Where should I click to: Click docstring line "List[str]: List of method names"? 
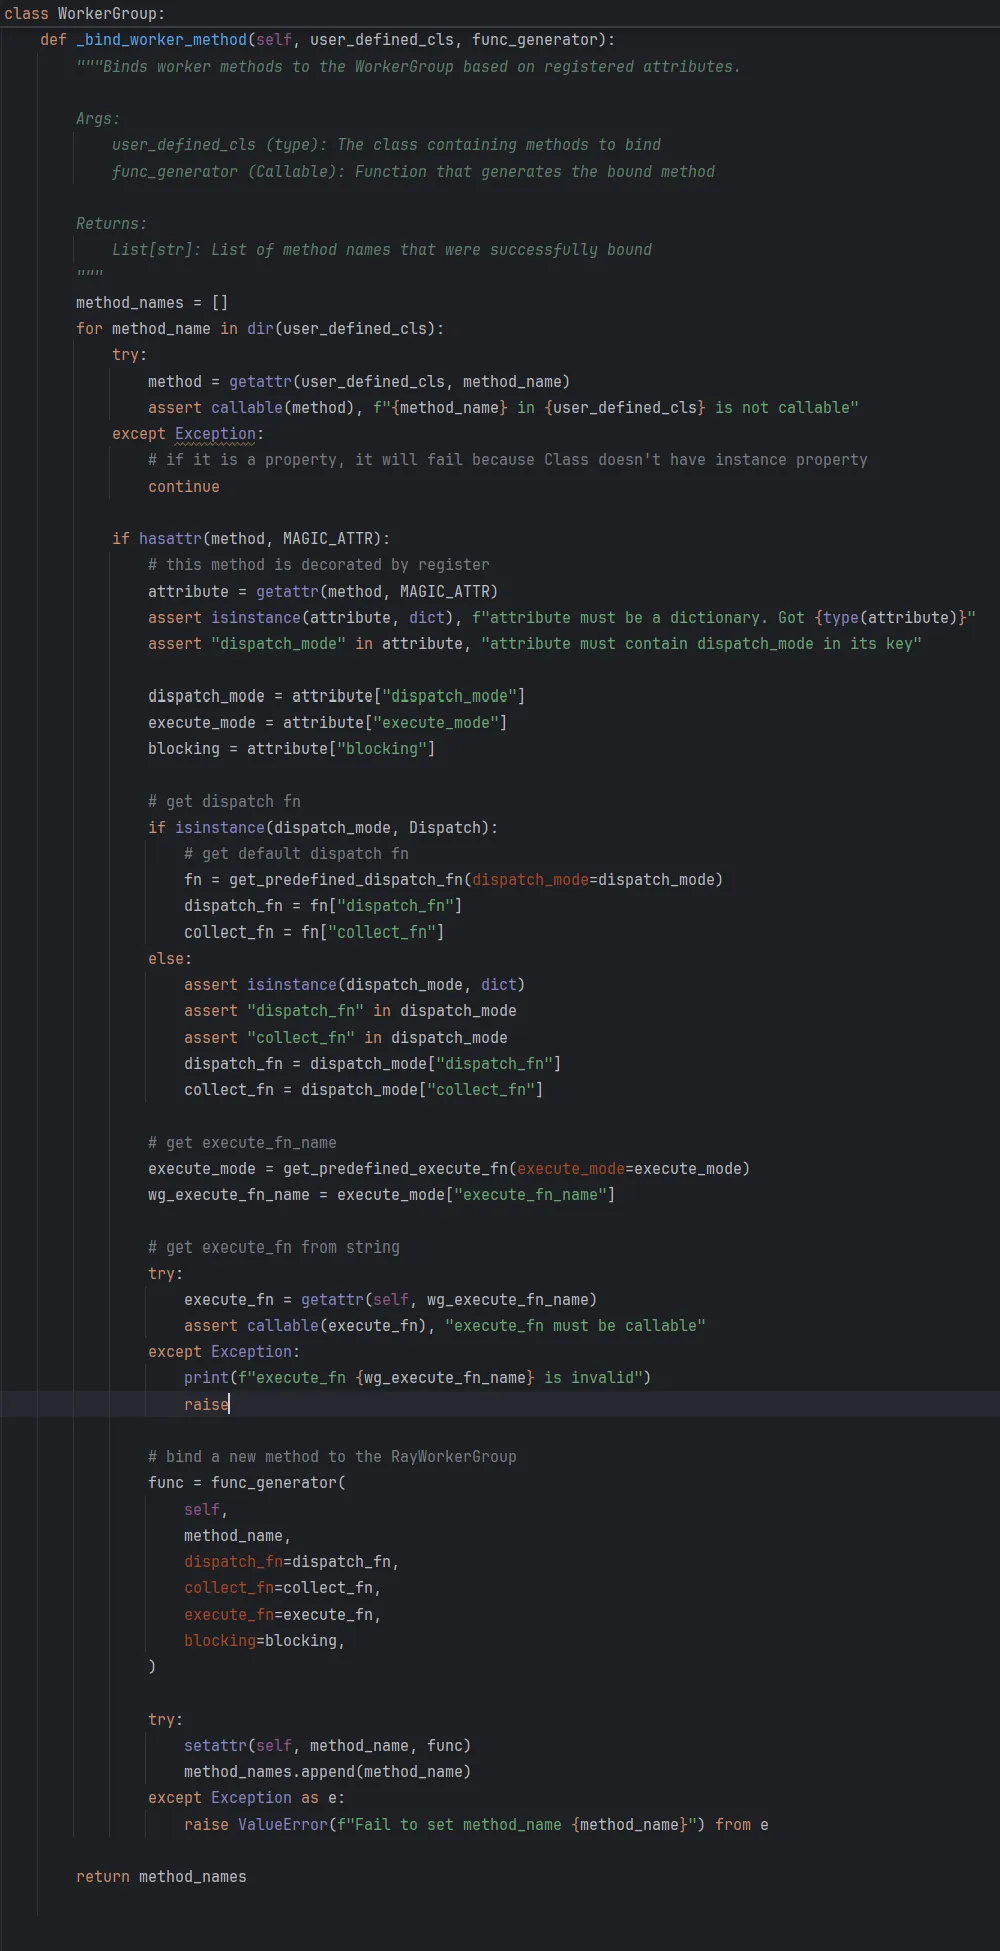tap(381, 250)
